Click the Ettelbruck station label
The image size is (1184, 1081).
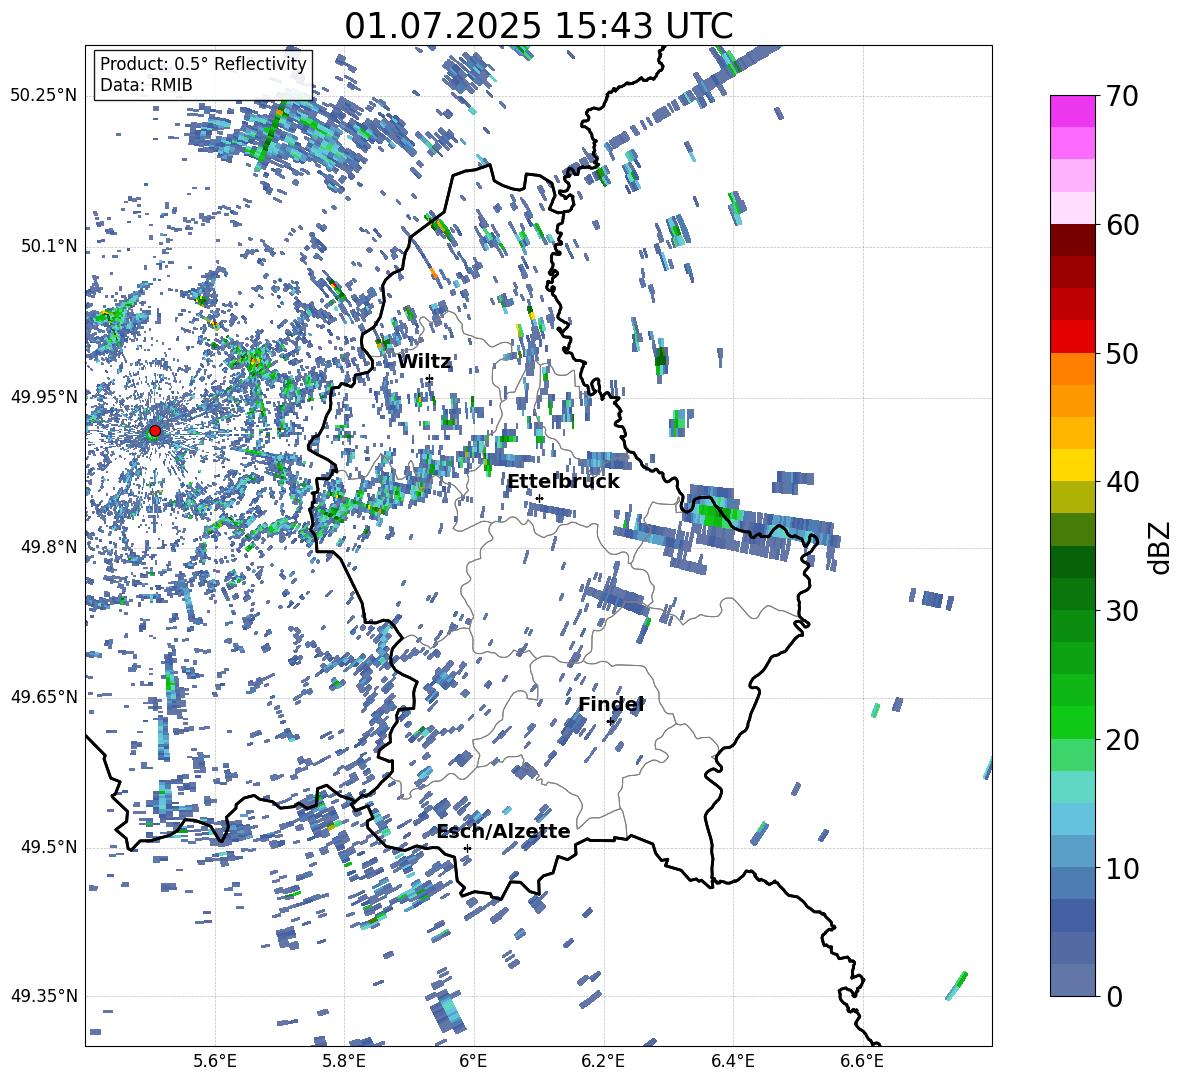coord(563,482)
